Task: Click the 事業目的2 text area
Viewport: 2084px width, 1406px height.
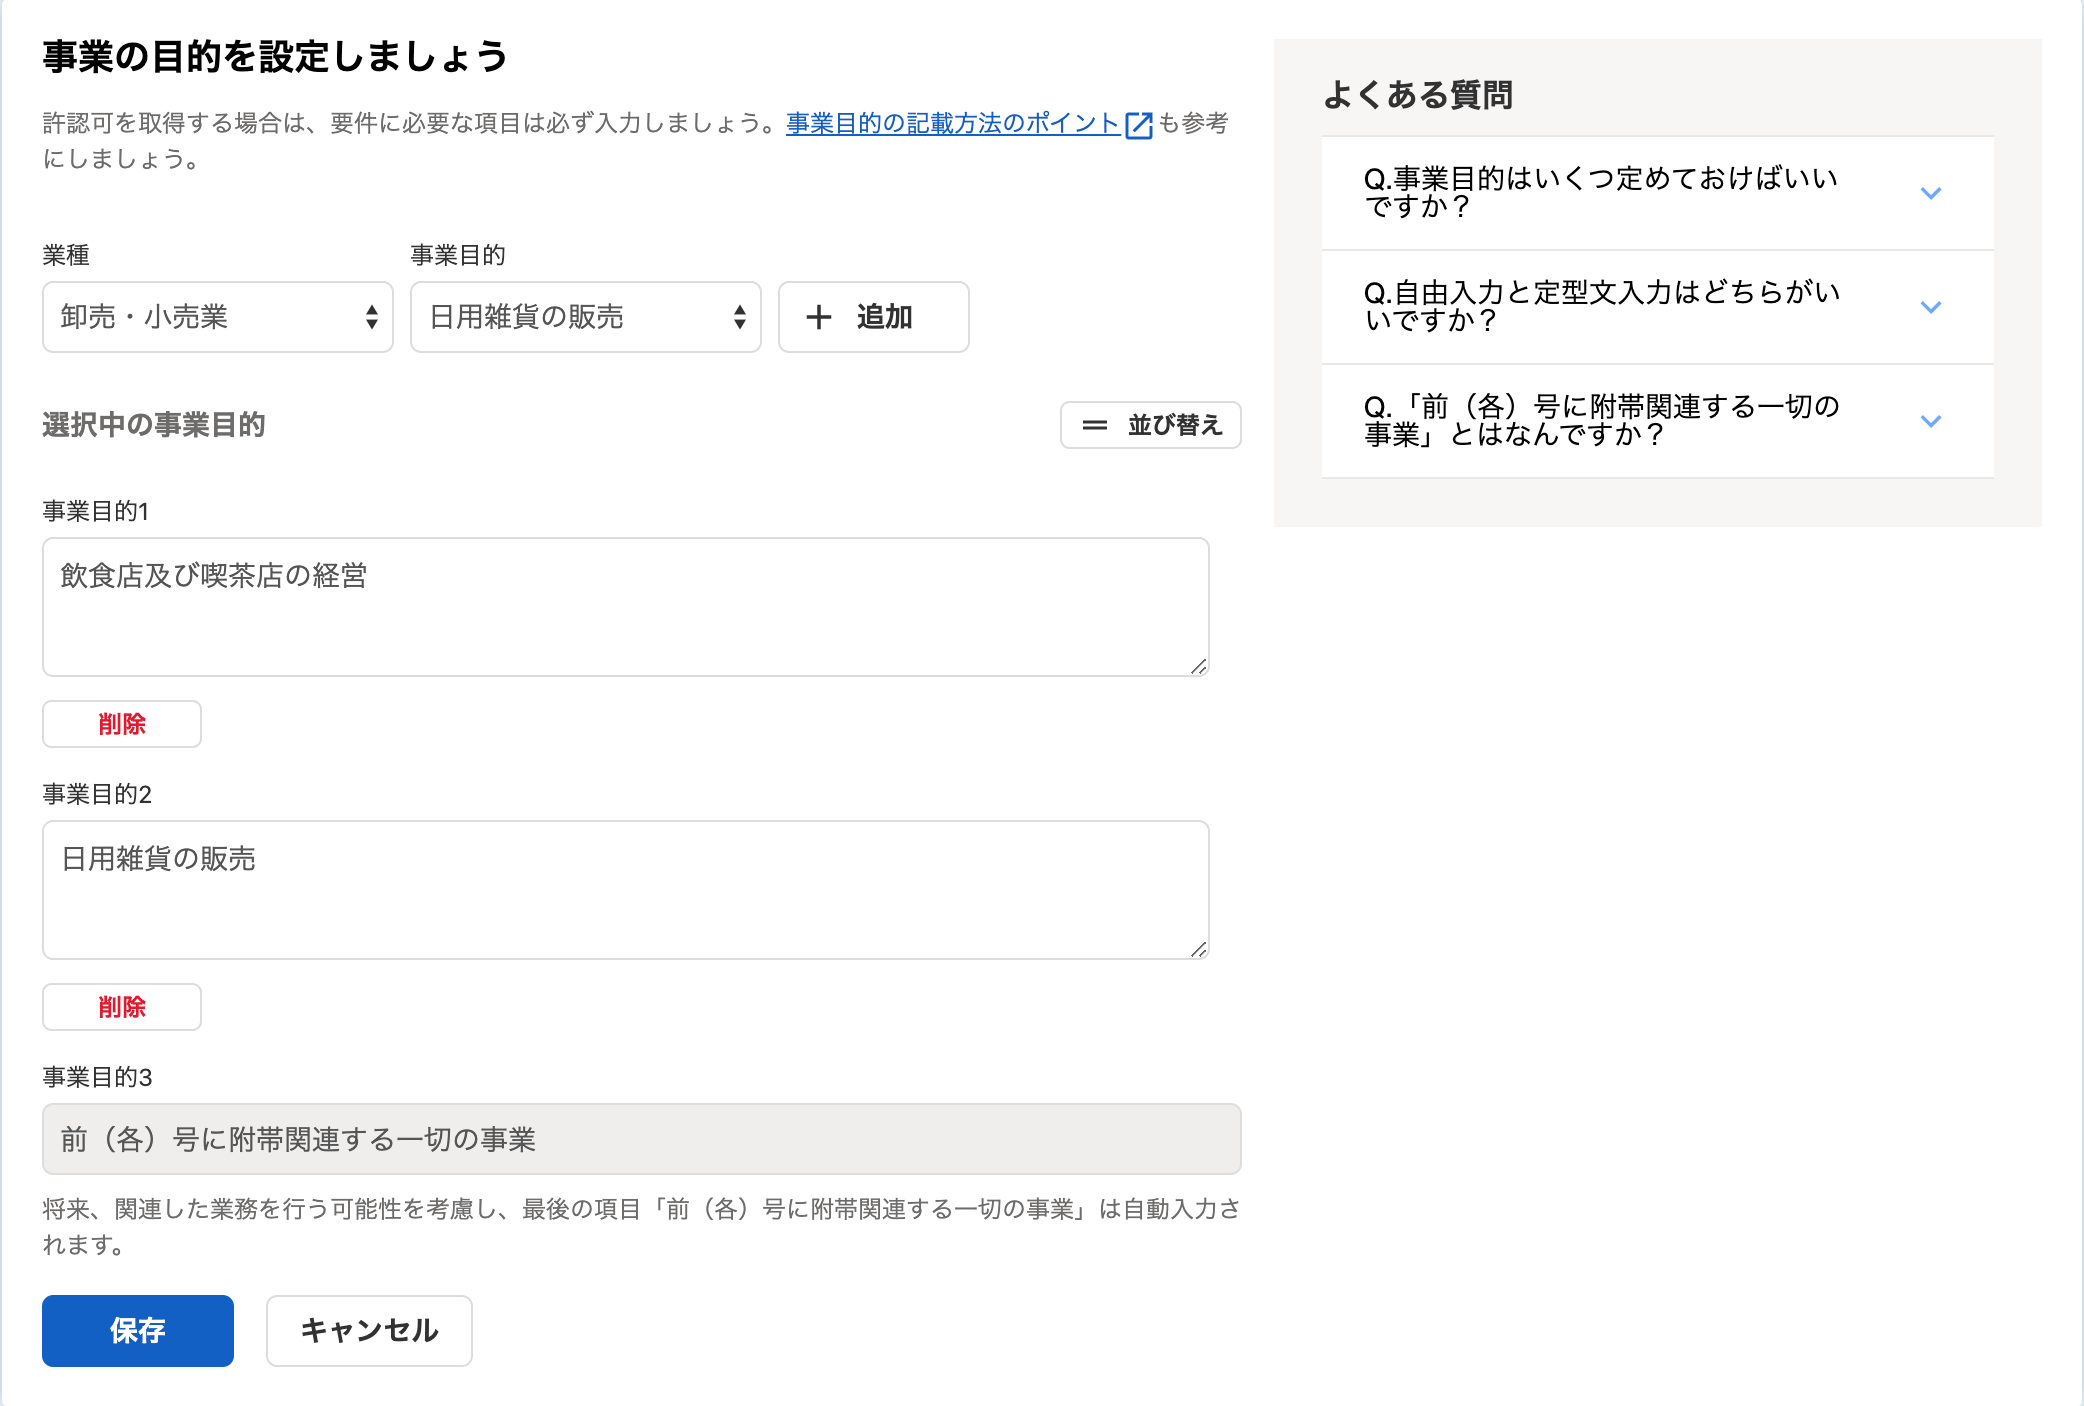Action: click(626, 890)
